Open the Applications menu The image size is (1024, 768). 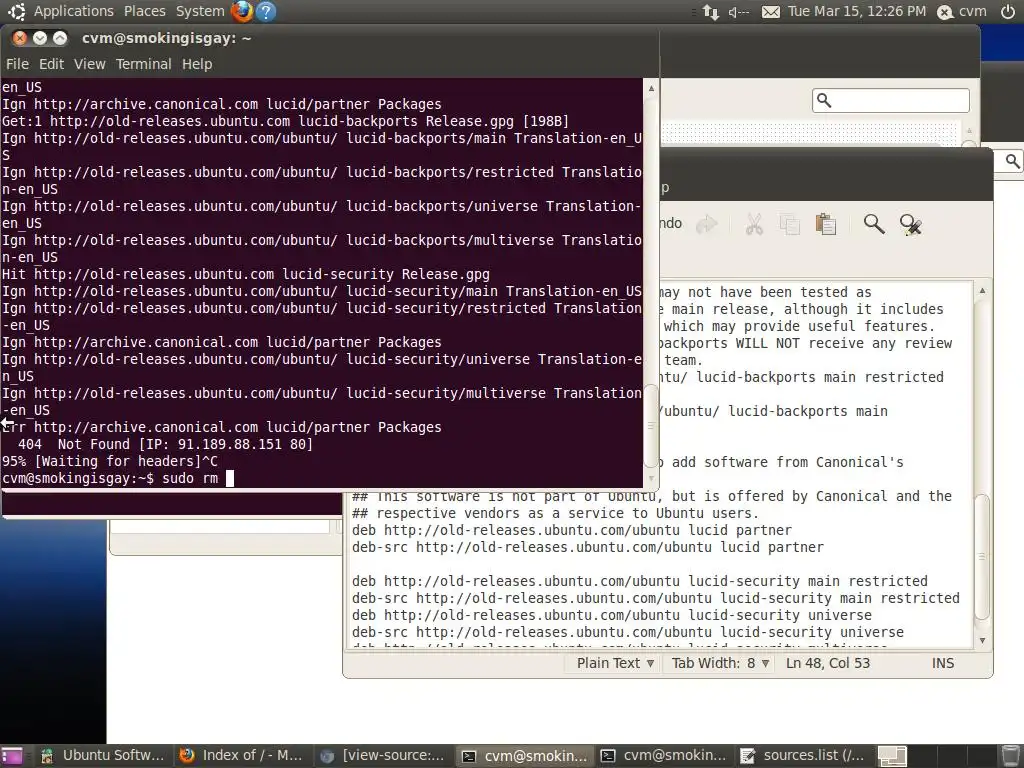point(74,11)
